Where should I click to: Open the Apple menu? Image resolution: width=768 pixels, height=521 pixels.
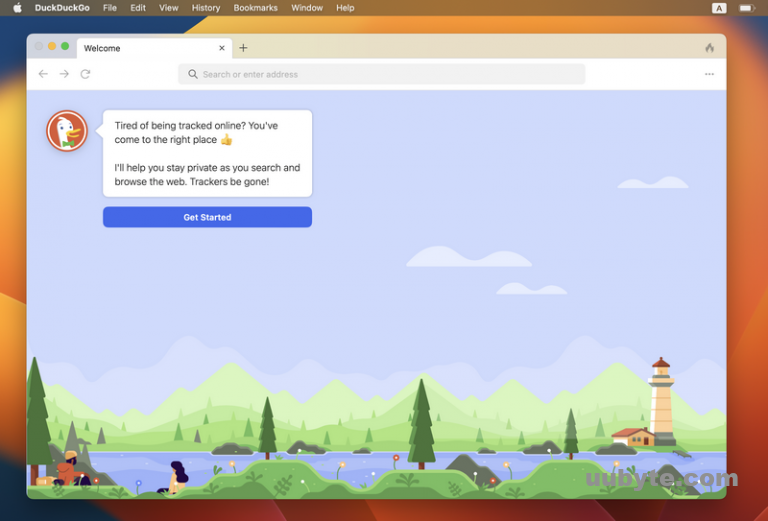click(17, 8)
